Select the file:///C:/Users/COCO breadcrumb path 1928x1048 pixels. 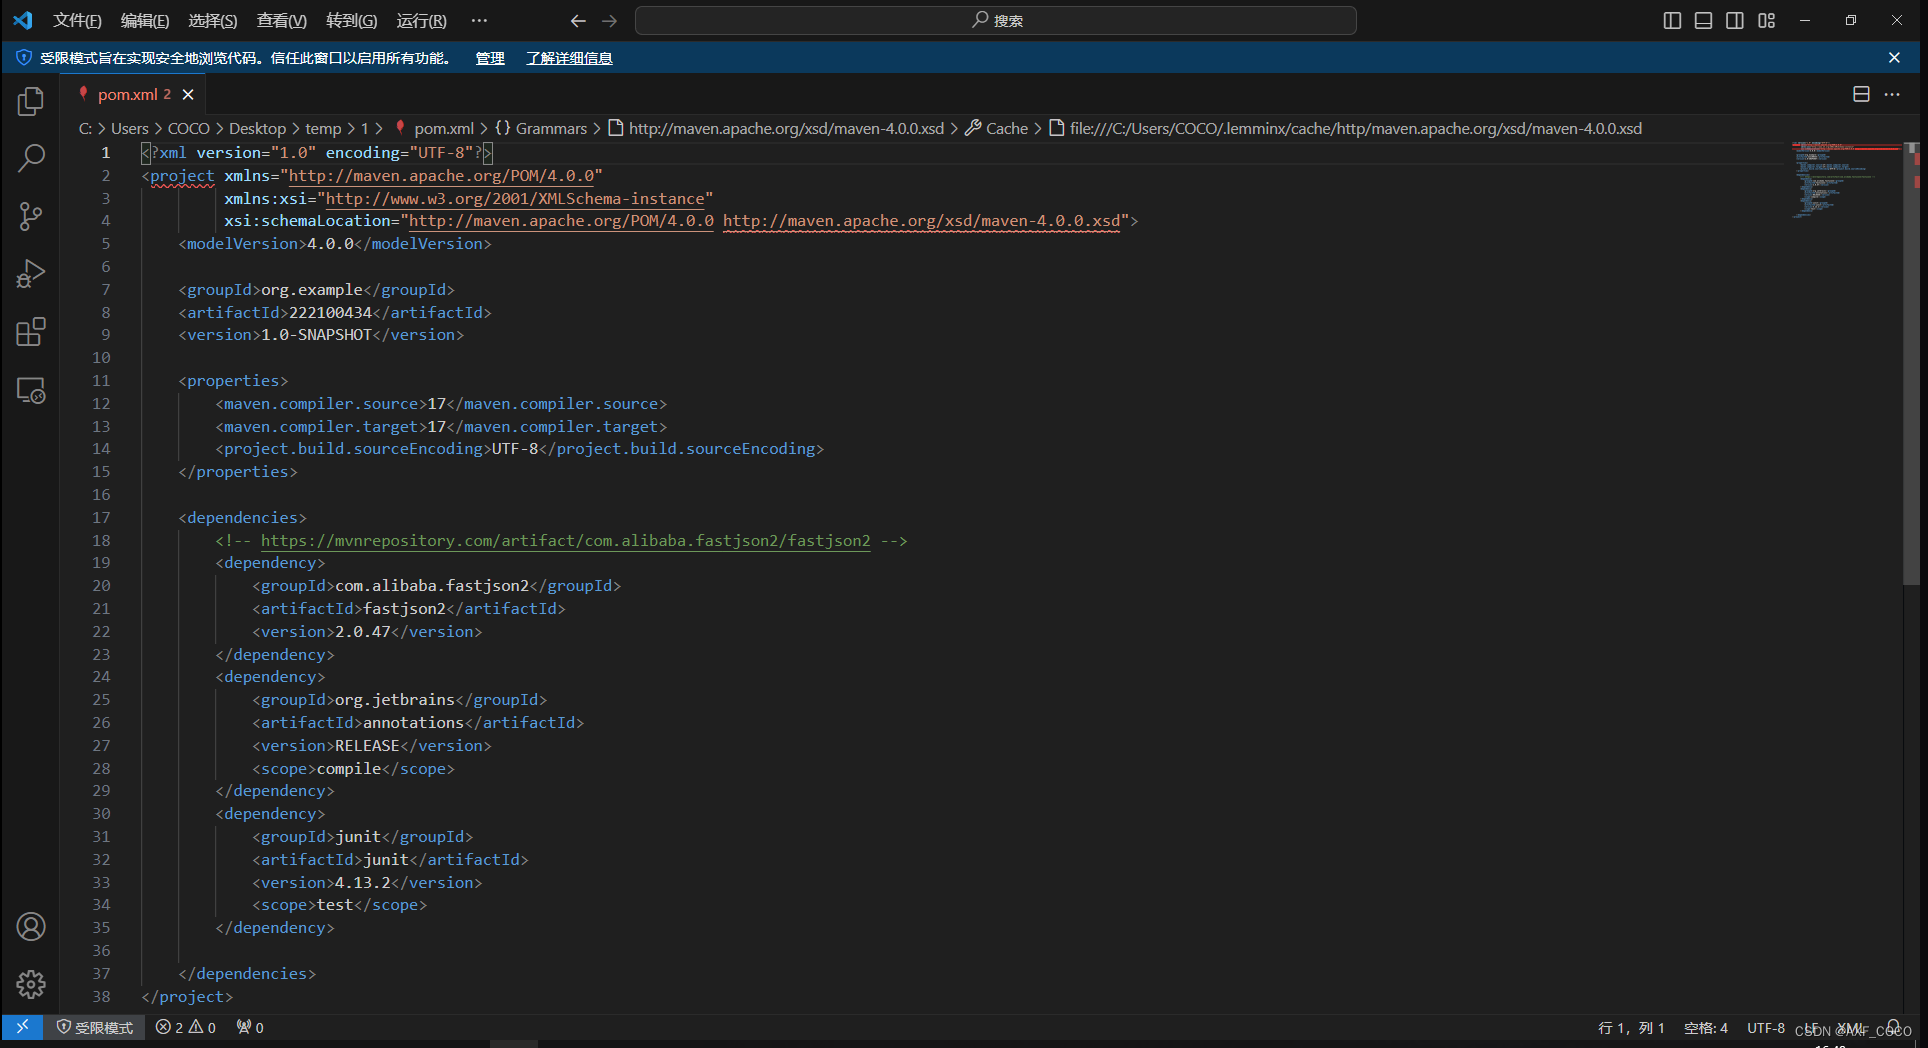pos(1345,128)
